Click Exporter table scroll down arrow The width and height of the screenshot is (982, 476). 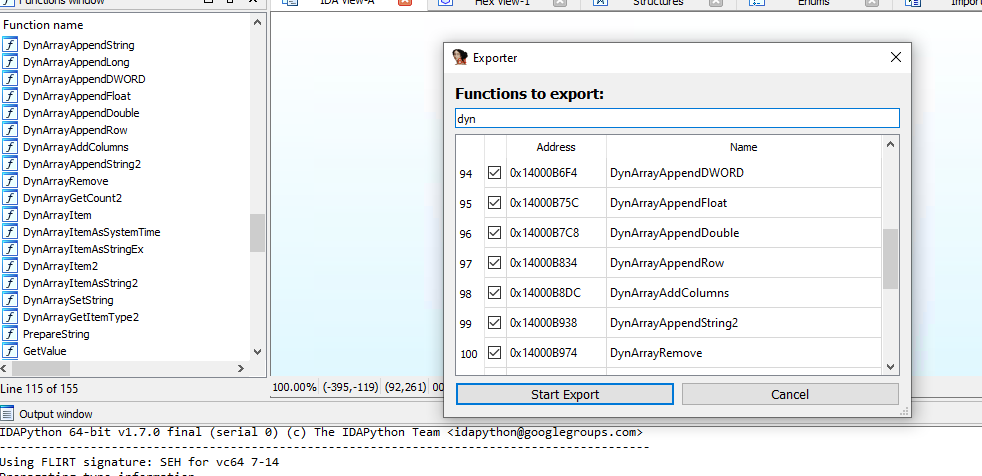891,367
